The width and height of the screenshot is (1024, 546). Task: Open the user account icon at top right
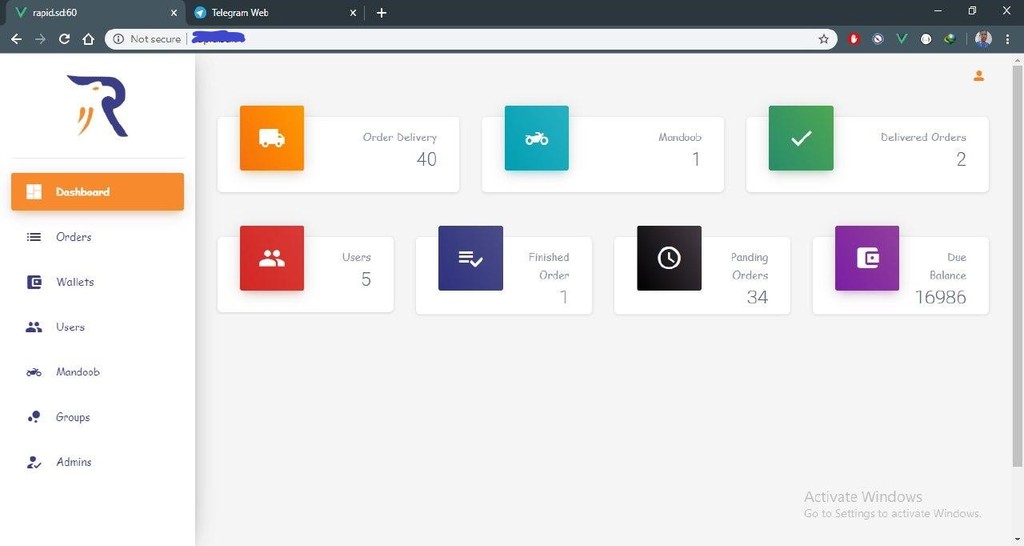coord(978,76)
